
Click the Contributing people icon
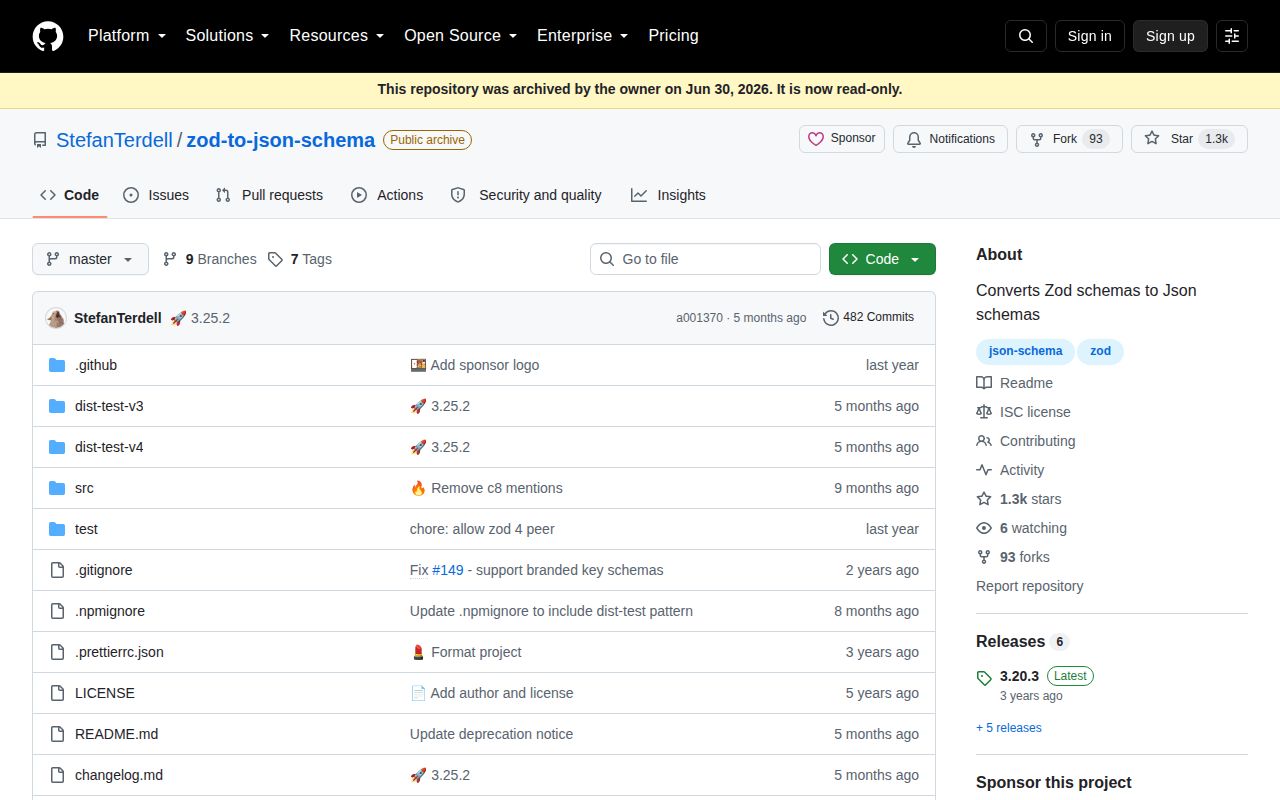(984, 441)
